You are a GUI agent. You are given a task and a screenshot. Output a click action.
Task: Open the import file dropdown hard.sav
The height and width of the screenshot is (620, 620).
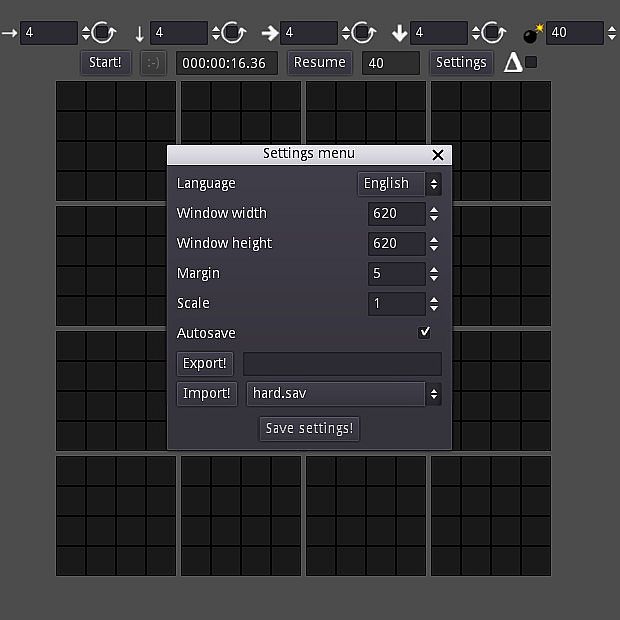tap(344, 394)
